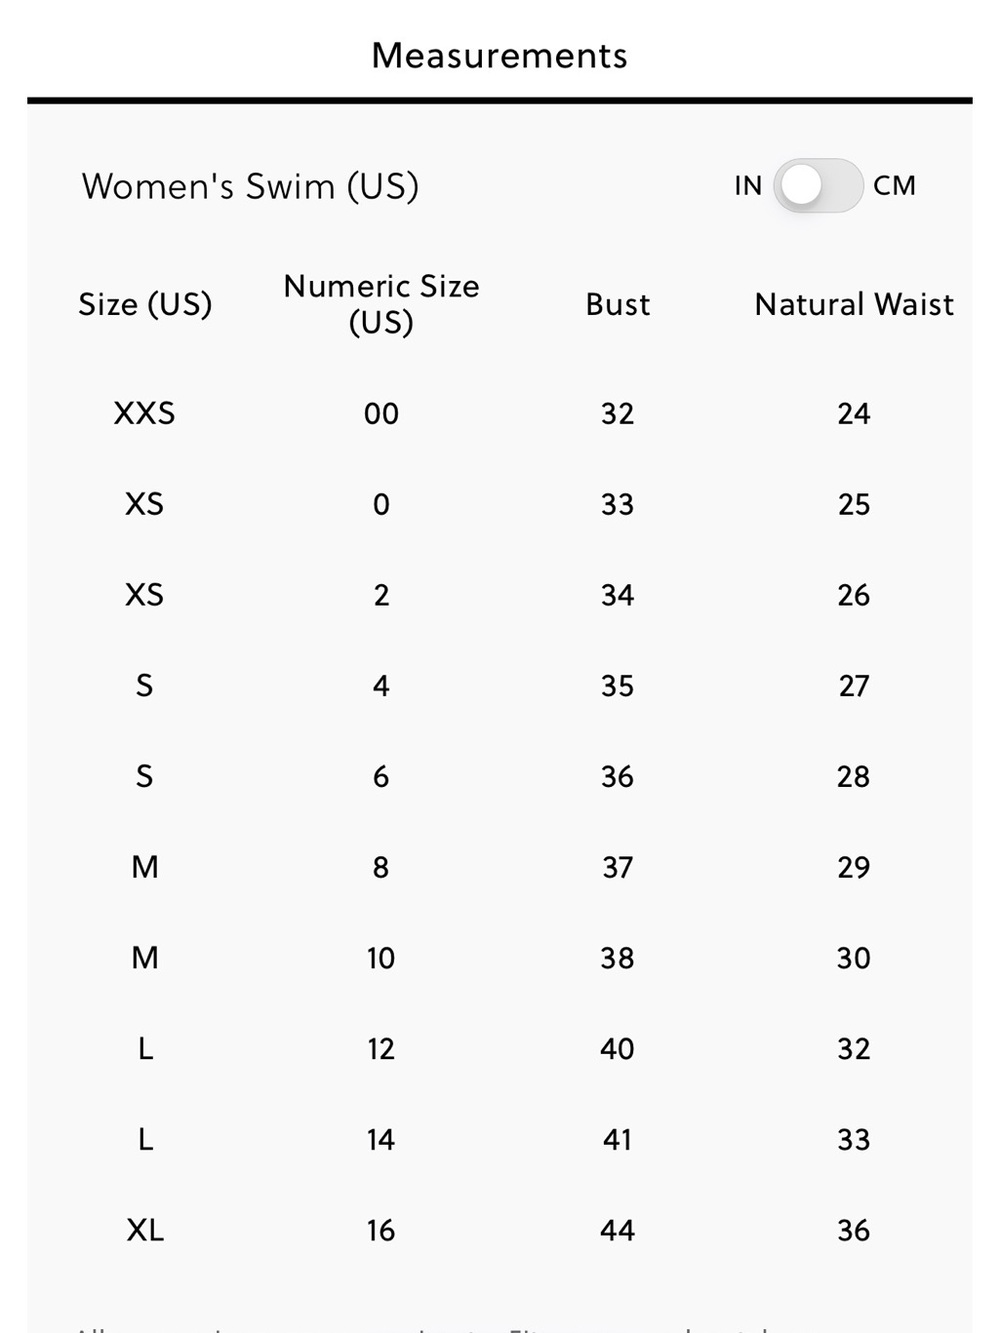Select the IN unit label
The image size is (1000, 1333).
click(x=748, y=186)
